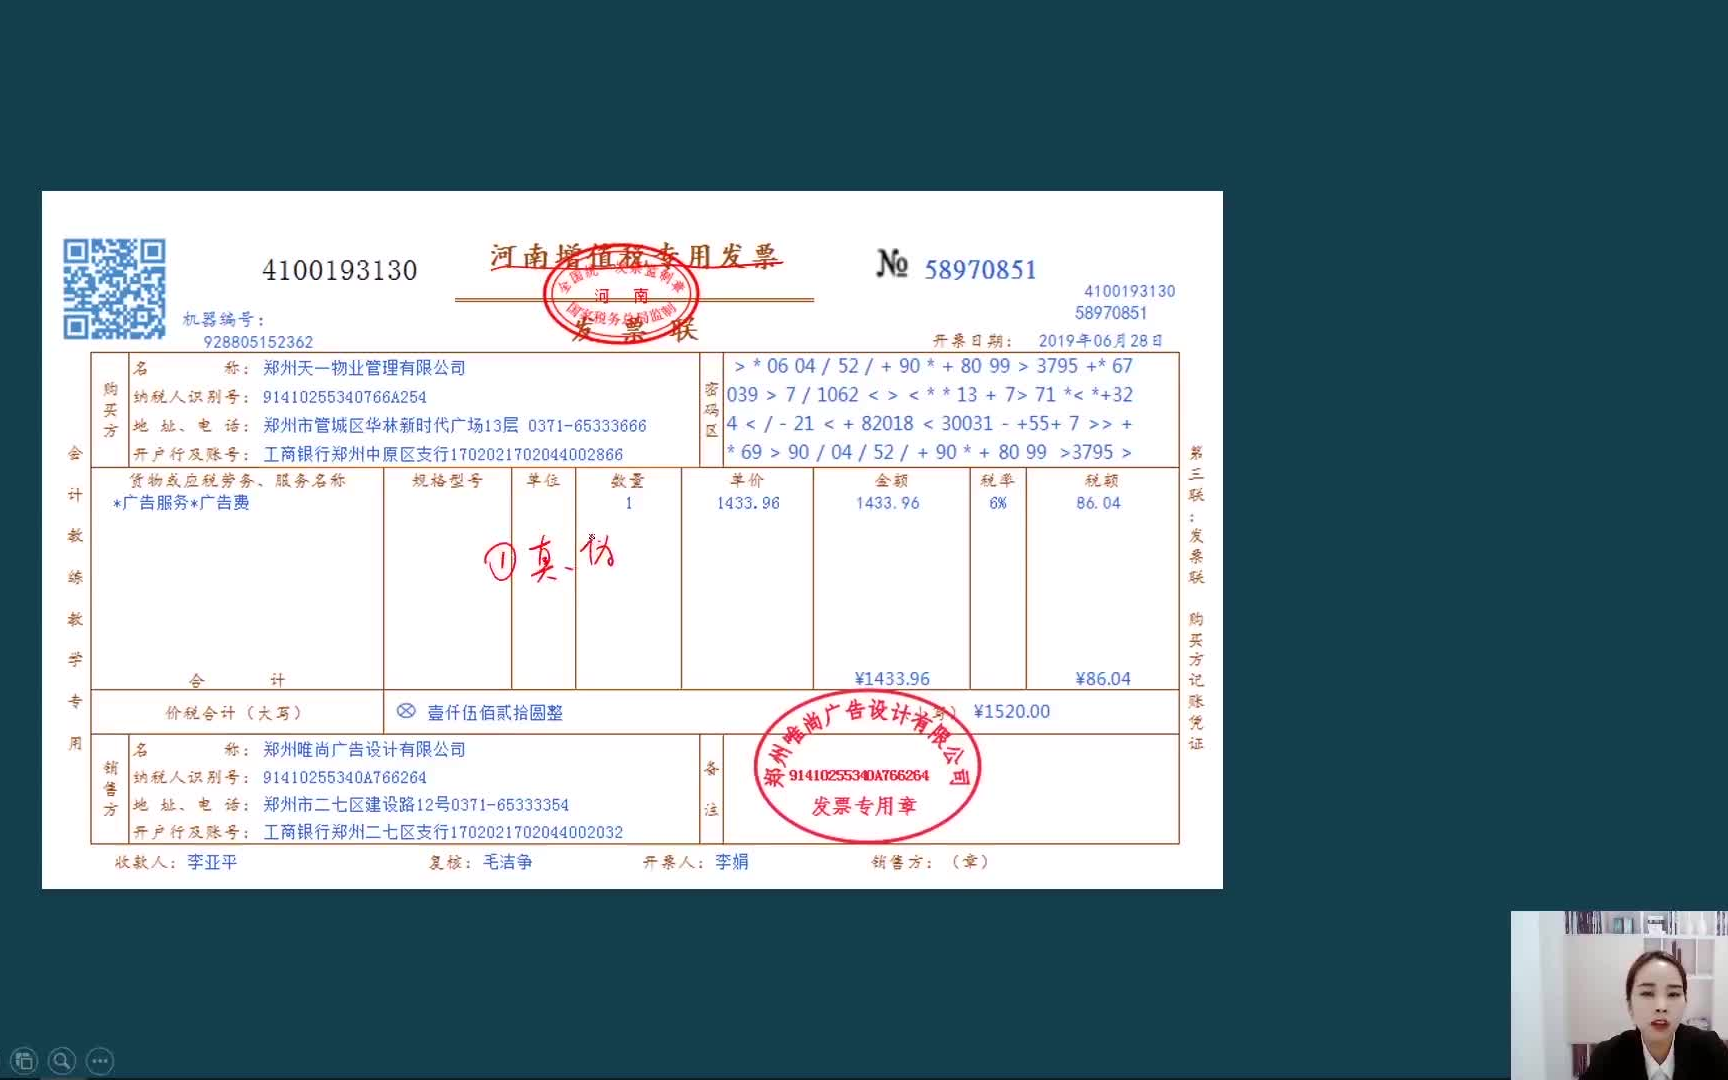The width and height of the screenshot is (1728, 1080).
Task: Click the 税额 column header
Action: pos(1102,481)
